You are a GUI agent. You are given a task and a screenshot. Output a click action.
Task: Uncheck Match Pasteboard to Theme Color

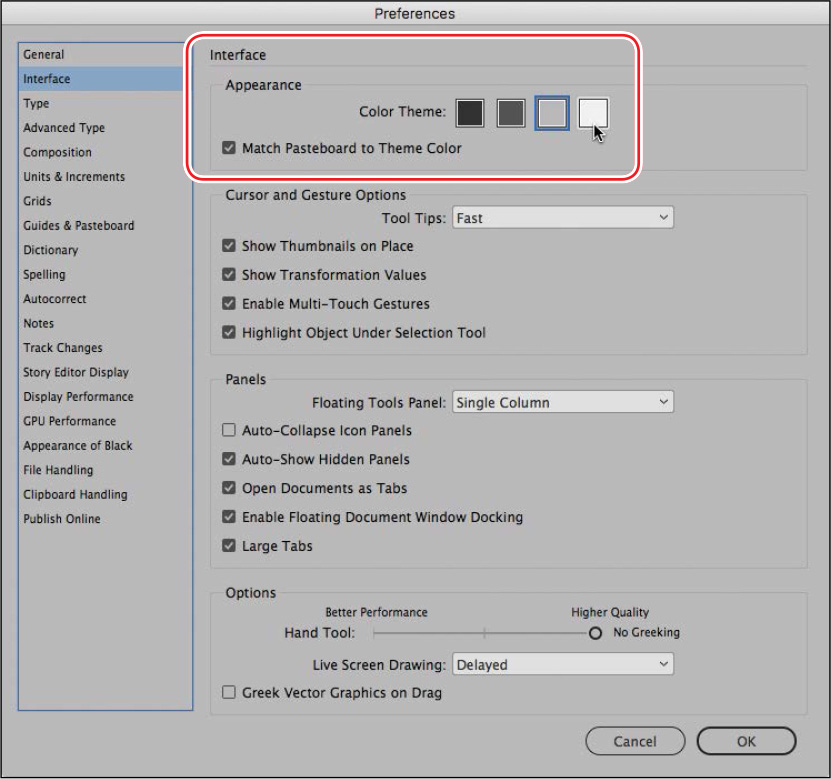click(229, 148)
